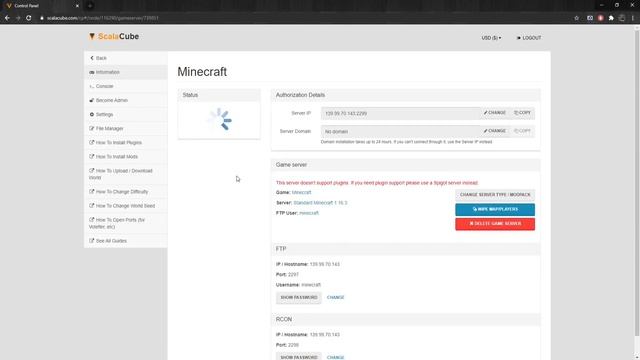Open the How To Open Ports guide
The image size is (640, 360).
point(126,223)
